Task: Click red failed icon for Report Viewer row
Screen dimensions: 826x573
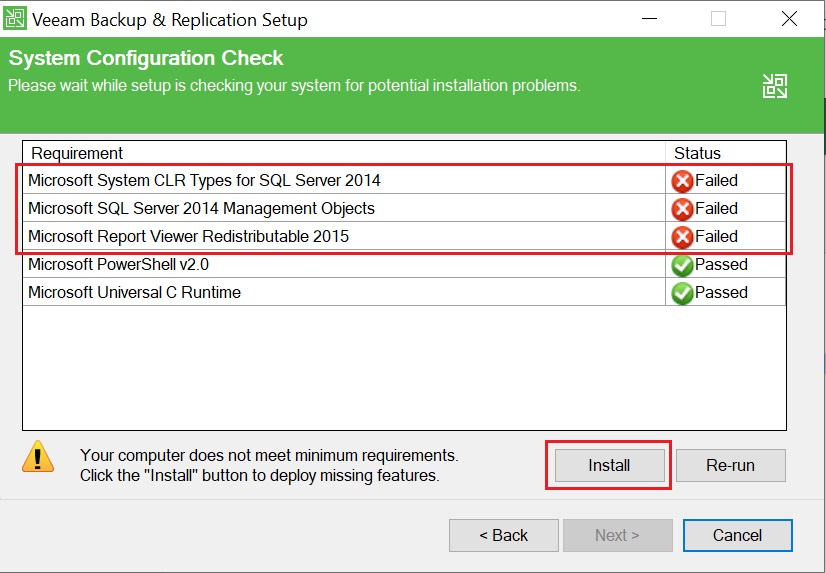Action: pyautogui.click(x=682, y=237)
